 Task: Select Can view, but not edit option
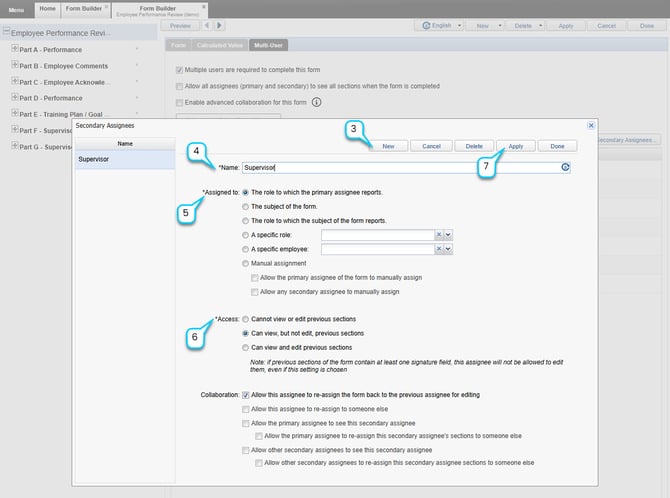[245, 333]
